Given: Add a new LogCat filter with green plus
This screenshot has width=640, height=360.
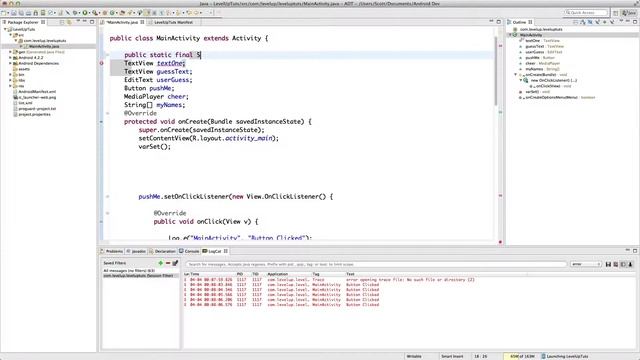Looking at the screenshot, I should 160,263.
